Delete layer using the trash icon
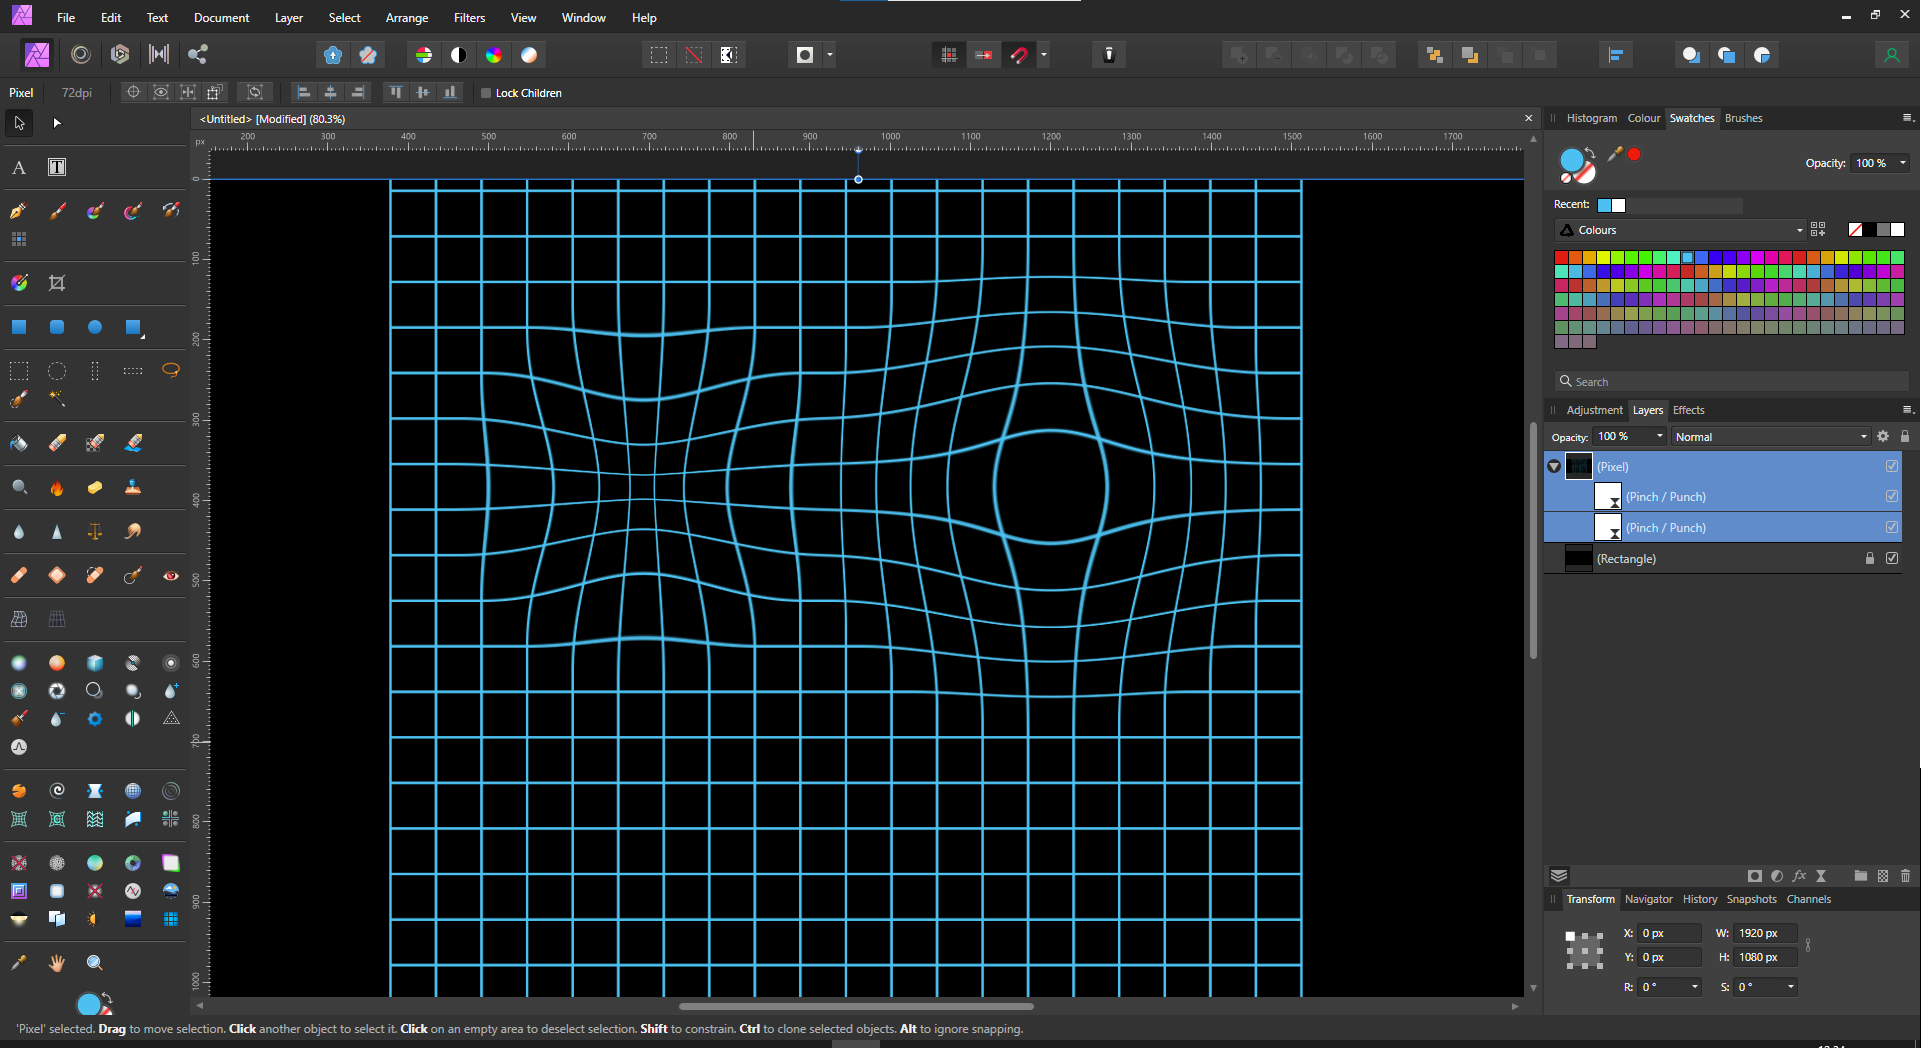1921x1048 pixels. [x=1905, y=876]
